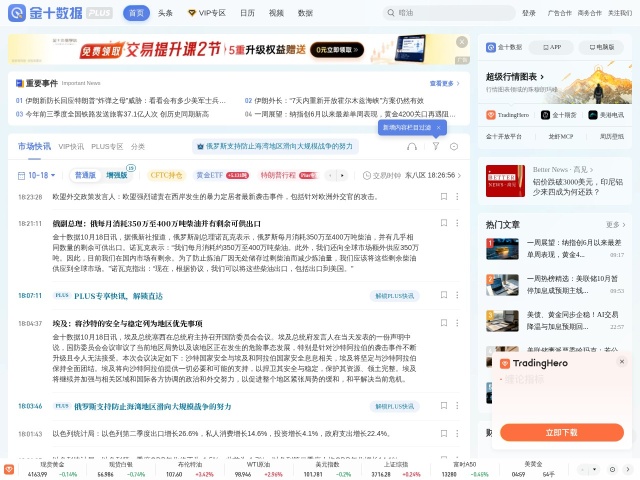Bookmark the 18:21:11 Russian diesel news
Screen dimensions: 640x480
(444, 223)
